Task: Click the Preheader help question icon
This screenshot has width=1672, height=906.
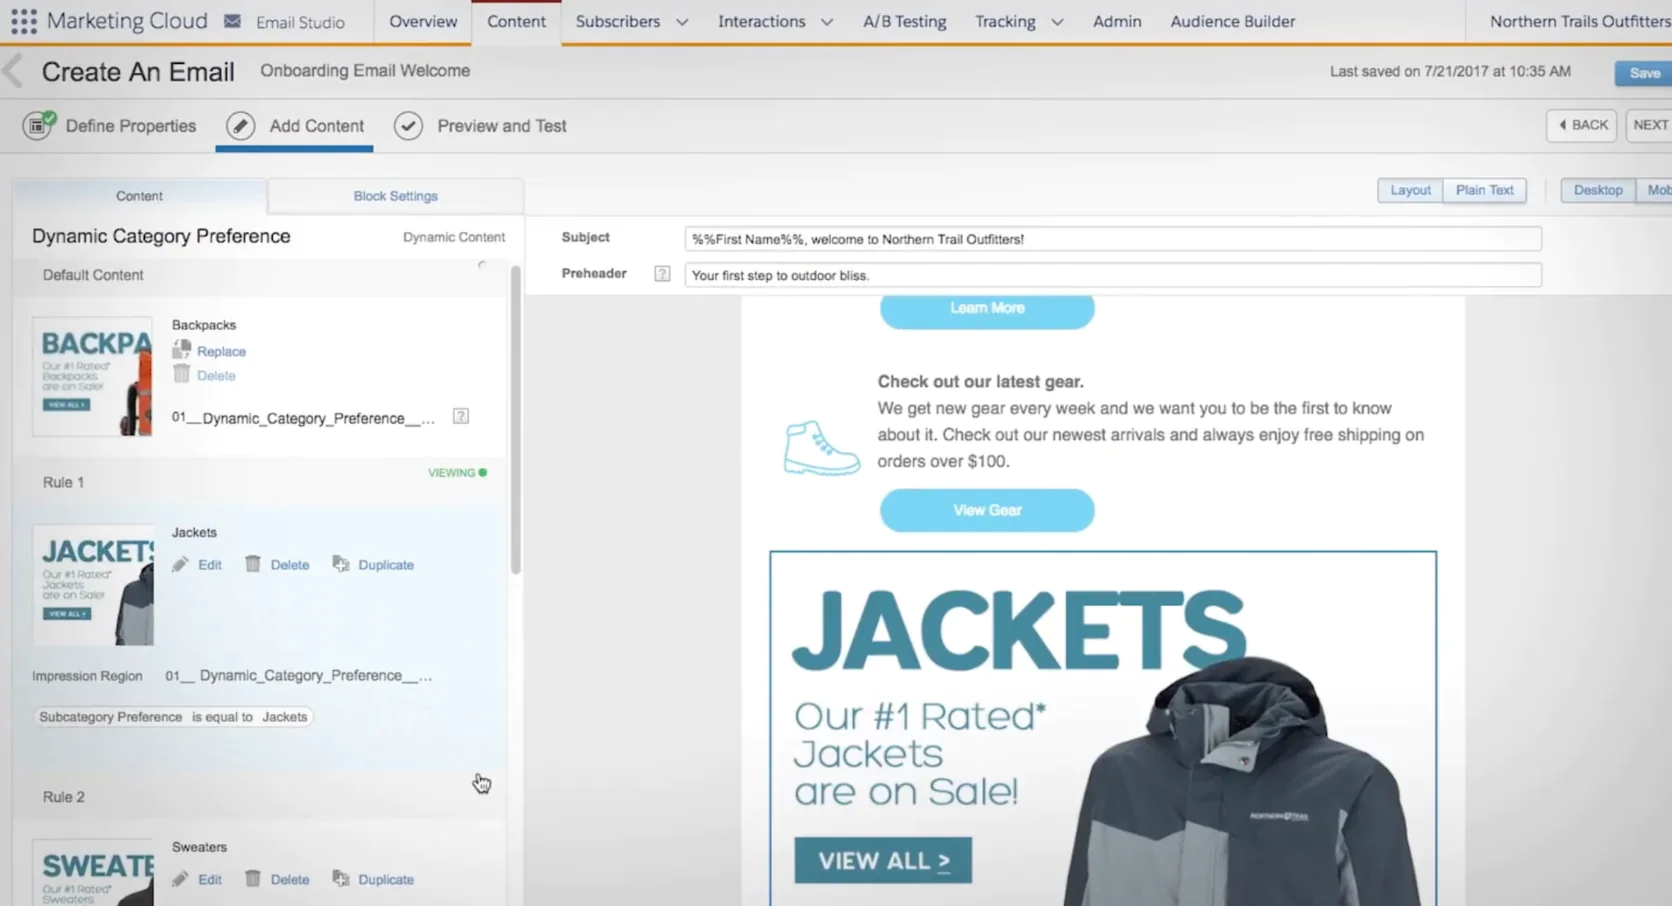Action: 662,274
